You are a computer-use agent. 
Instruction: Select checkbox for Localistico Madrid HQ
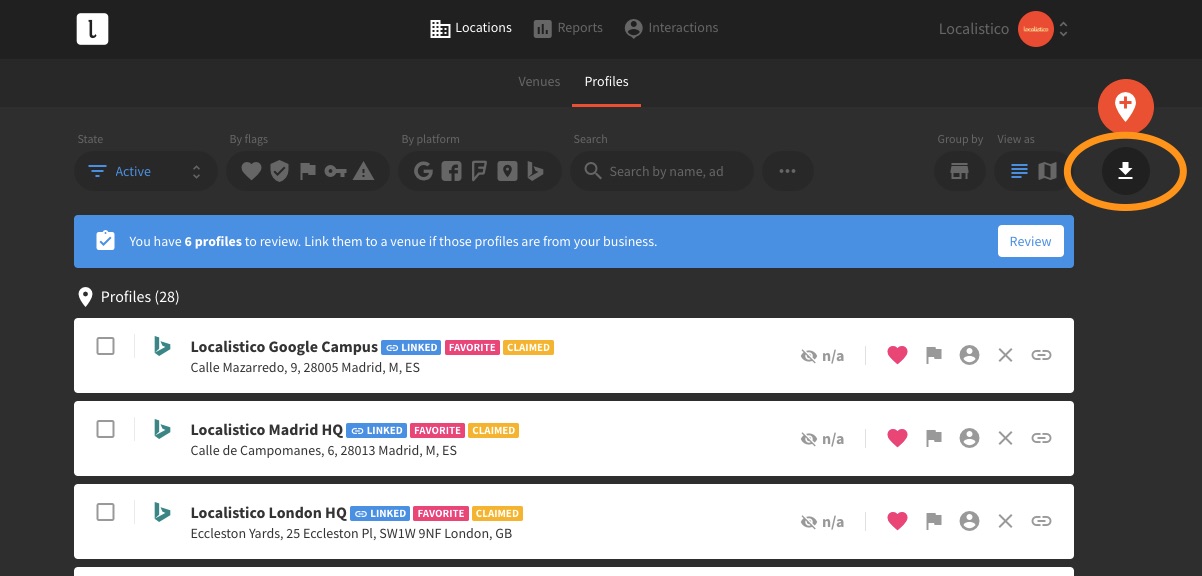[x=105, y=429]
